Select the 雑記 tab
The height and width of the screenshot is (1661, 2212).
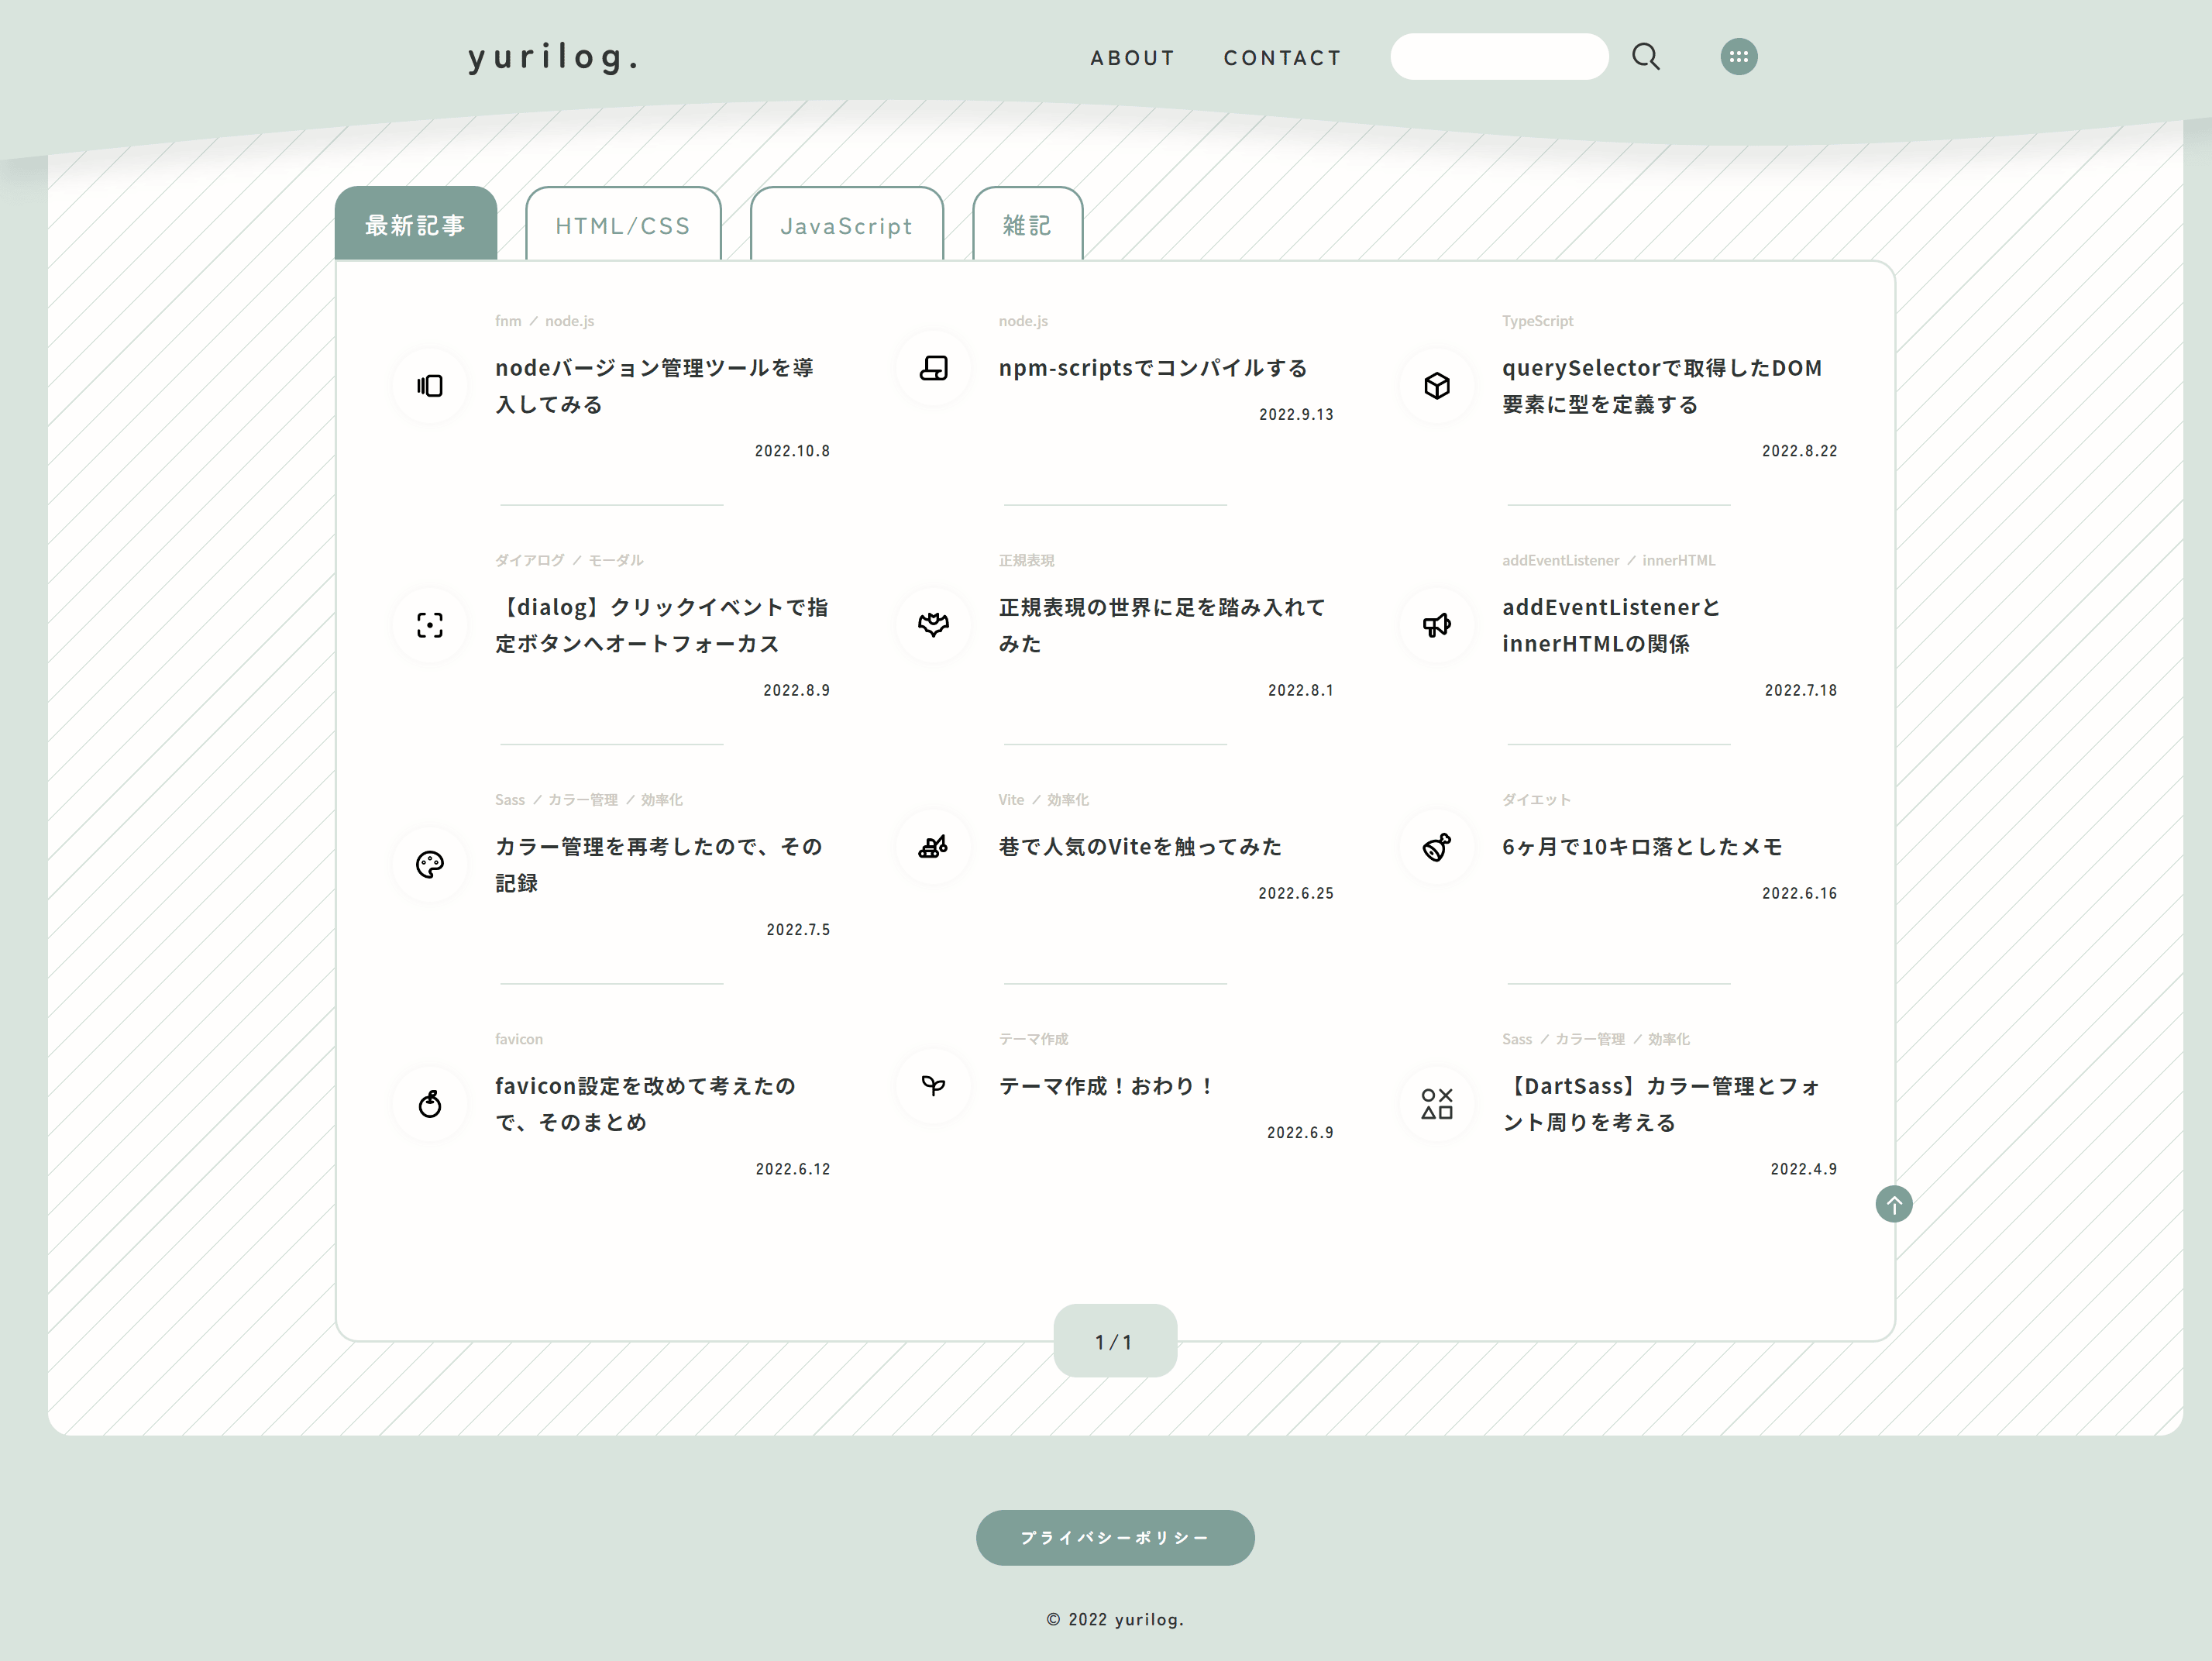click(x=1027, y=226)
